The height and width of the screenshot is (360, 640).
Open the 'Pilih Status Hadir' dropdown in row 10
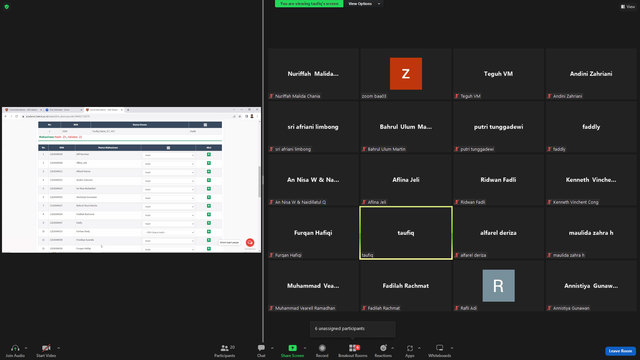tap(168, 232)
